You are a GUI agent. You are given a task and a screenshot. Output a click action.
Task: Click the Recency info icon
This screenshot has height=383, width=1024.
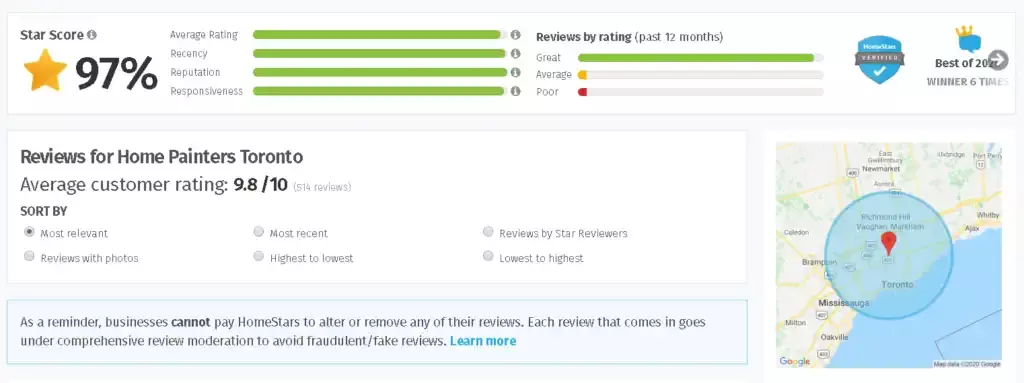coord(515,54)
